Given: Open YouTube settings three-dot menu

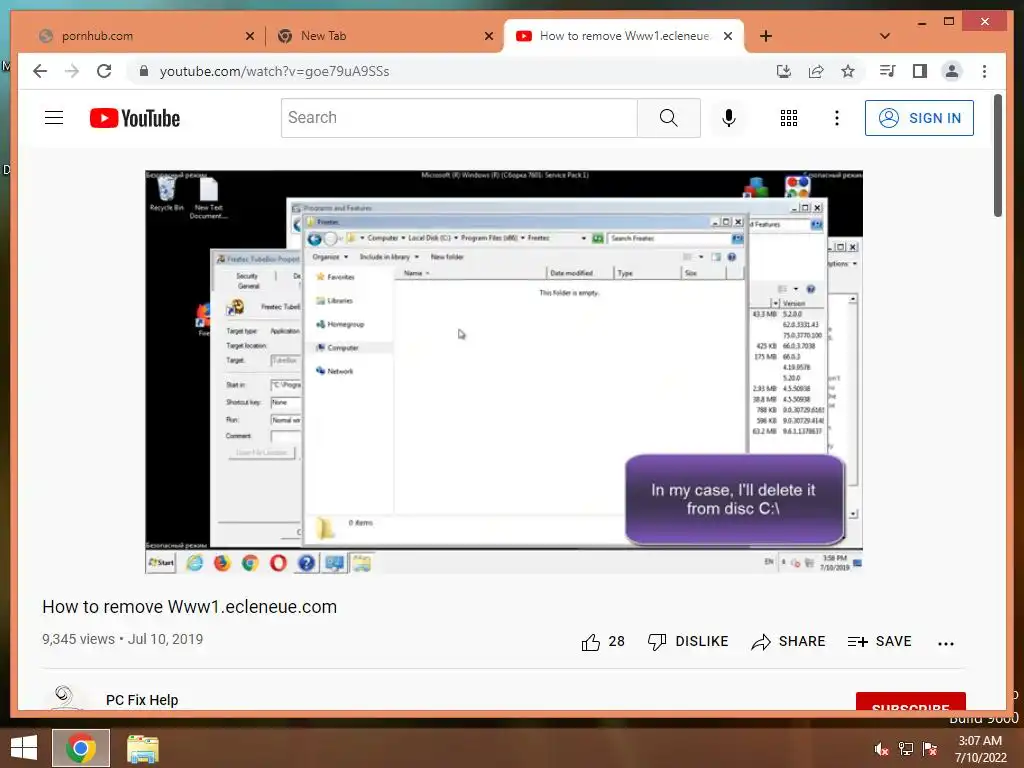Looking at the screenshot, I should (837, 118).
